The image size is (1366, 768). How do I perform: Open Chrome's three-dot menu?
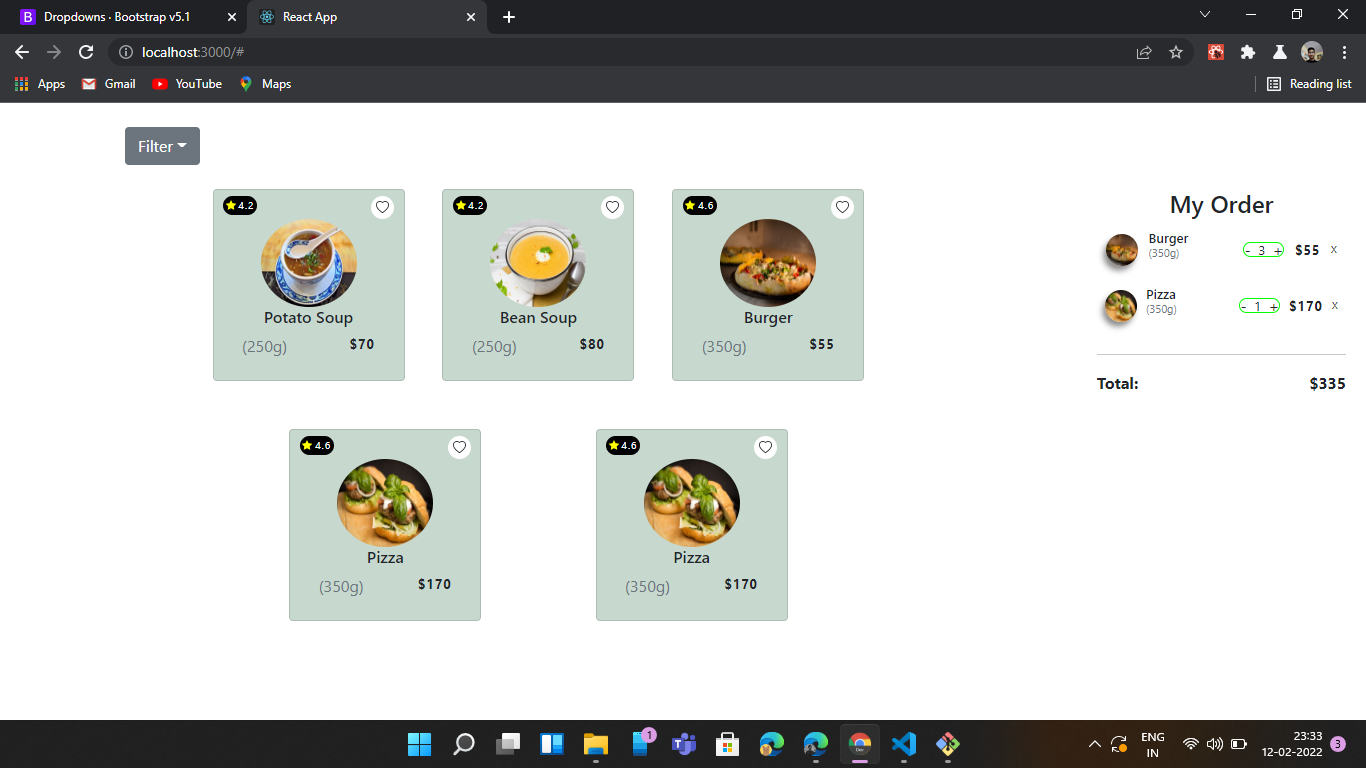[x=1344, y=51]
